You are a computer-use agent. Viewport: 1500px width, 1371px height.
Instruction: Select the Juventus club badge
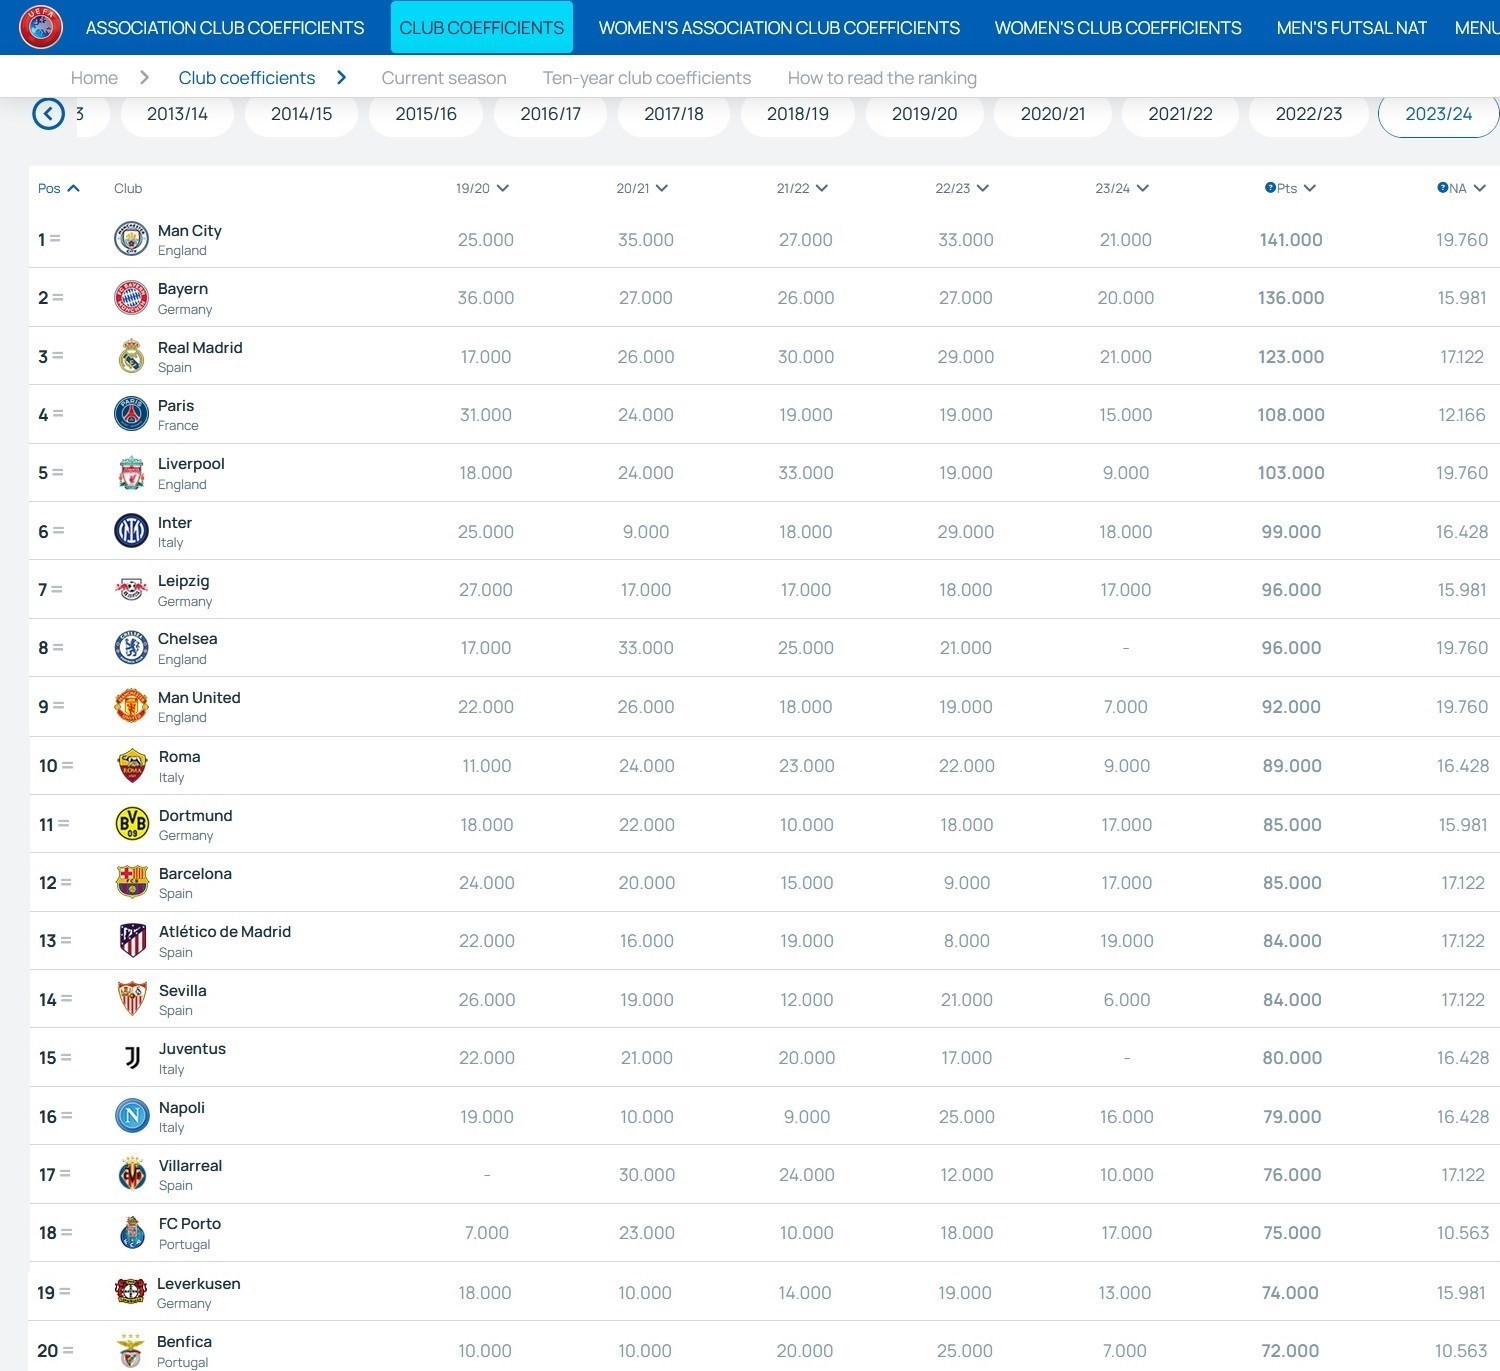click(x=131, y=1057)
